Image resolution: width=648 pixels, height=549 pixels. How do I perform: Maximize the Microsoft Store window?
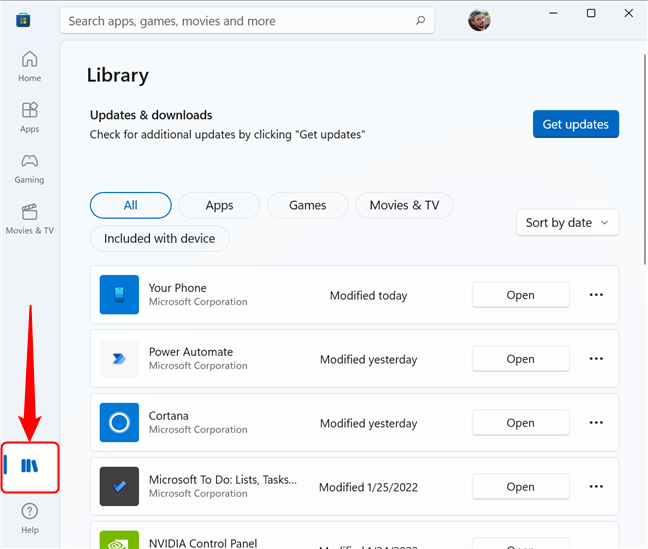(x=591, y=13)
